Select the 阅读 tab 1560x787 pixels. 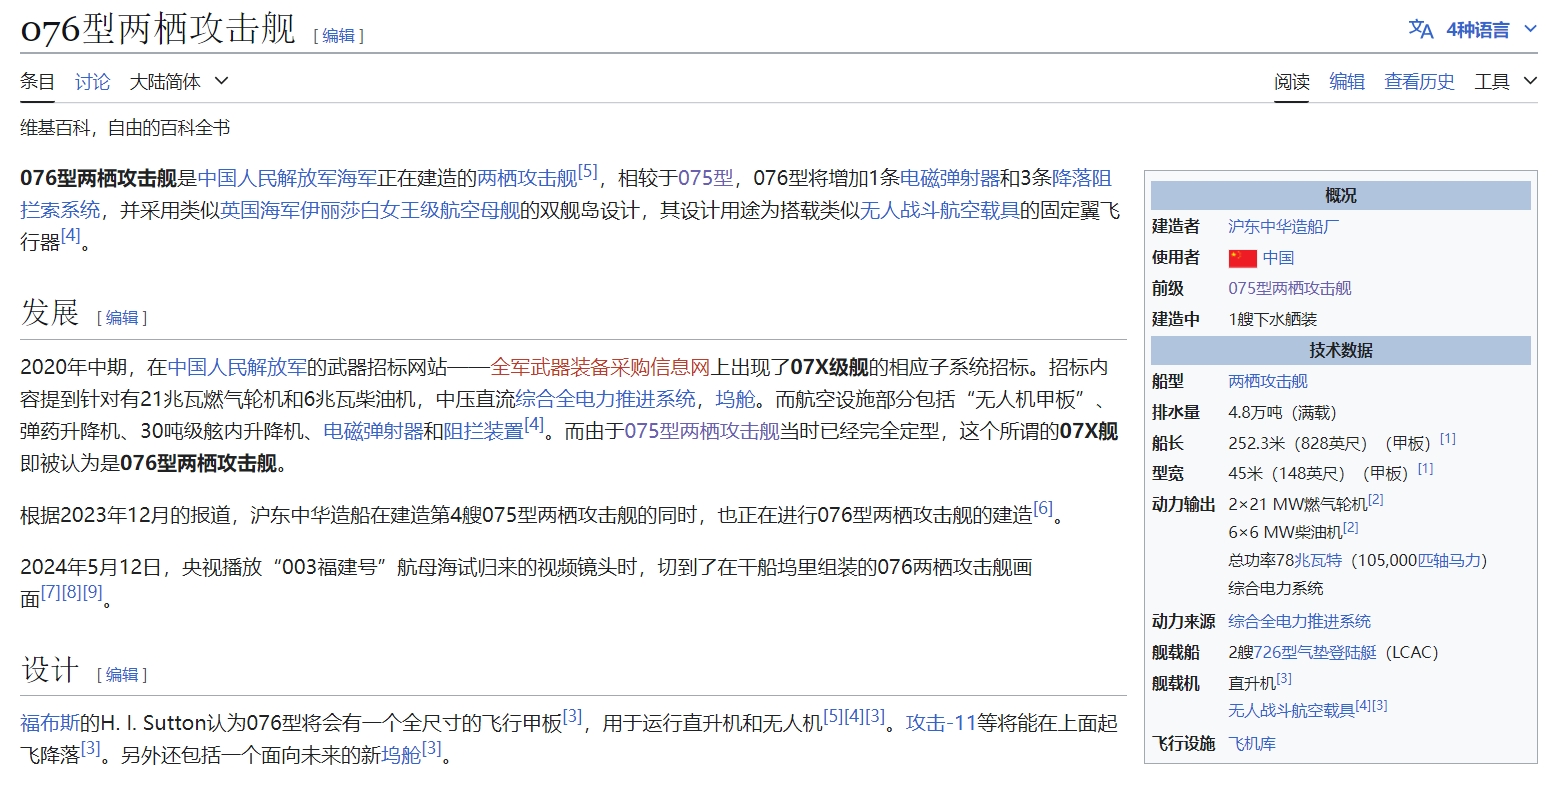pos(1291,81)
